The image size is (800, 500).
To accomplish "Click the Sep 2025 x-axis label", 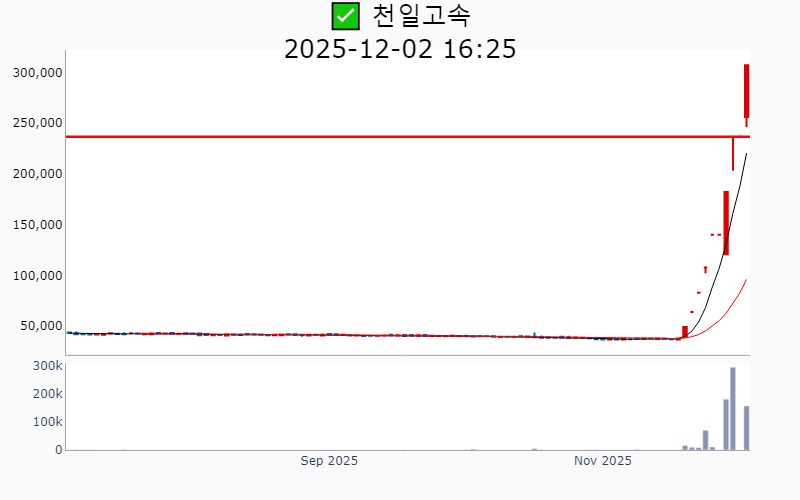I will (329, 461).
